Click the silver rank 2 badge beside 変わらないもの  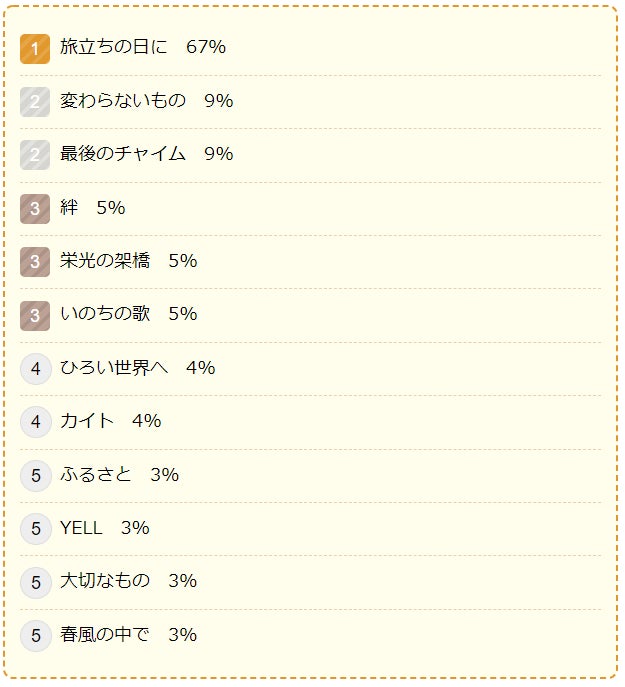point(35,102)
